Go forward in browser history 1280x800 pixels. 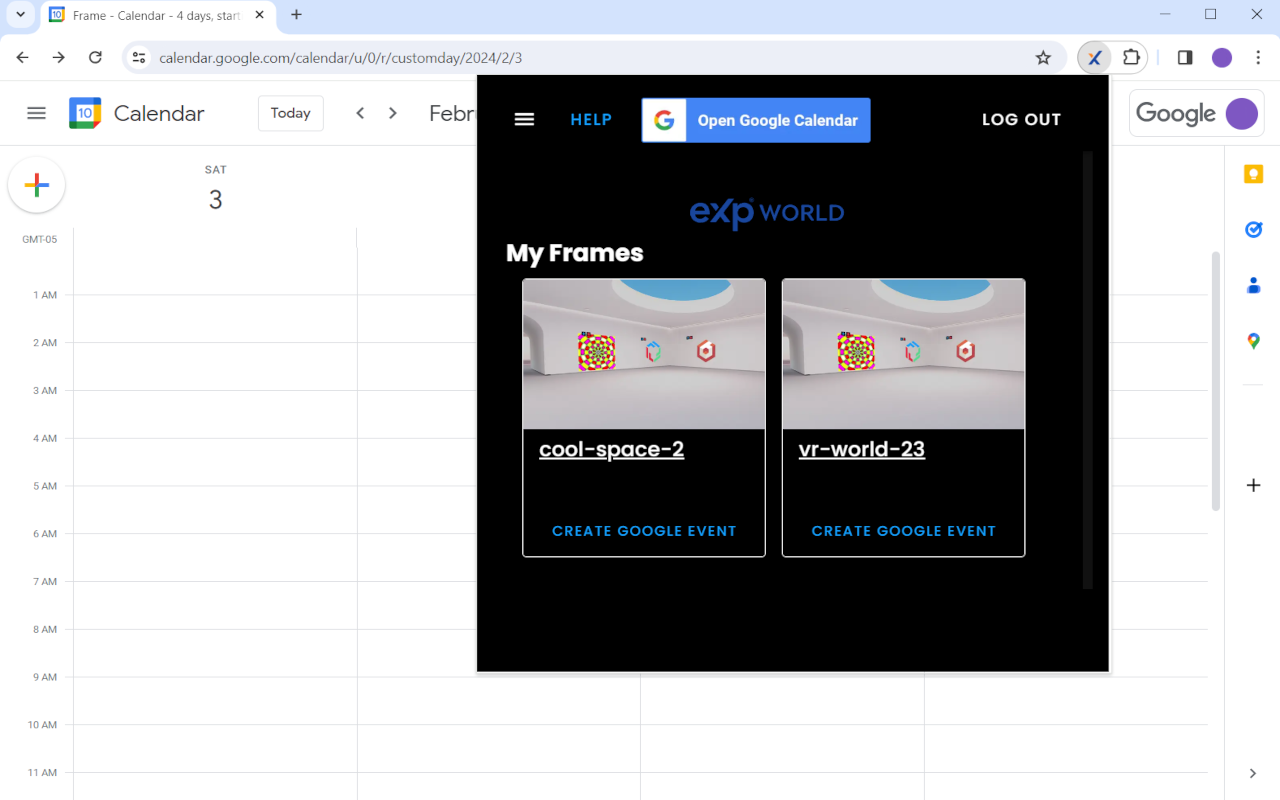coord(59,57)
